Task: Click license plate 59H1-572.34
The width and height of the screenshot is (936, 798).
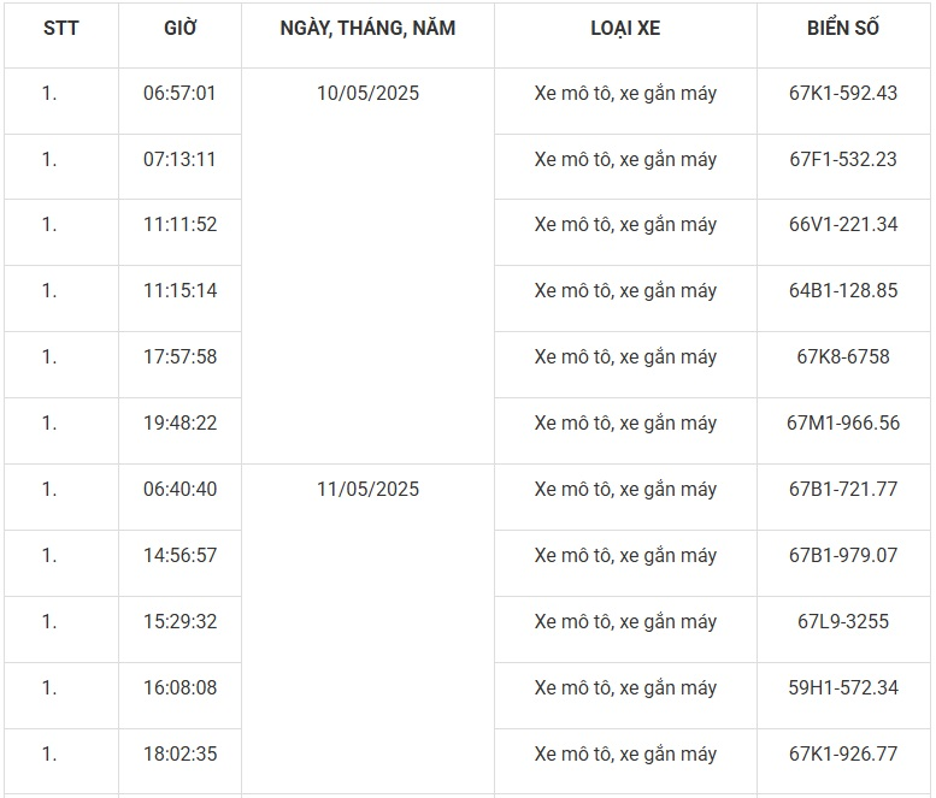Action: point(843,688)
